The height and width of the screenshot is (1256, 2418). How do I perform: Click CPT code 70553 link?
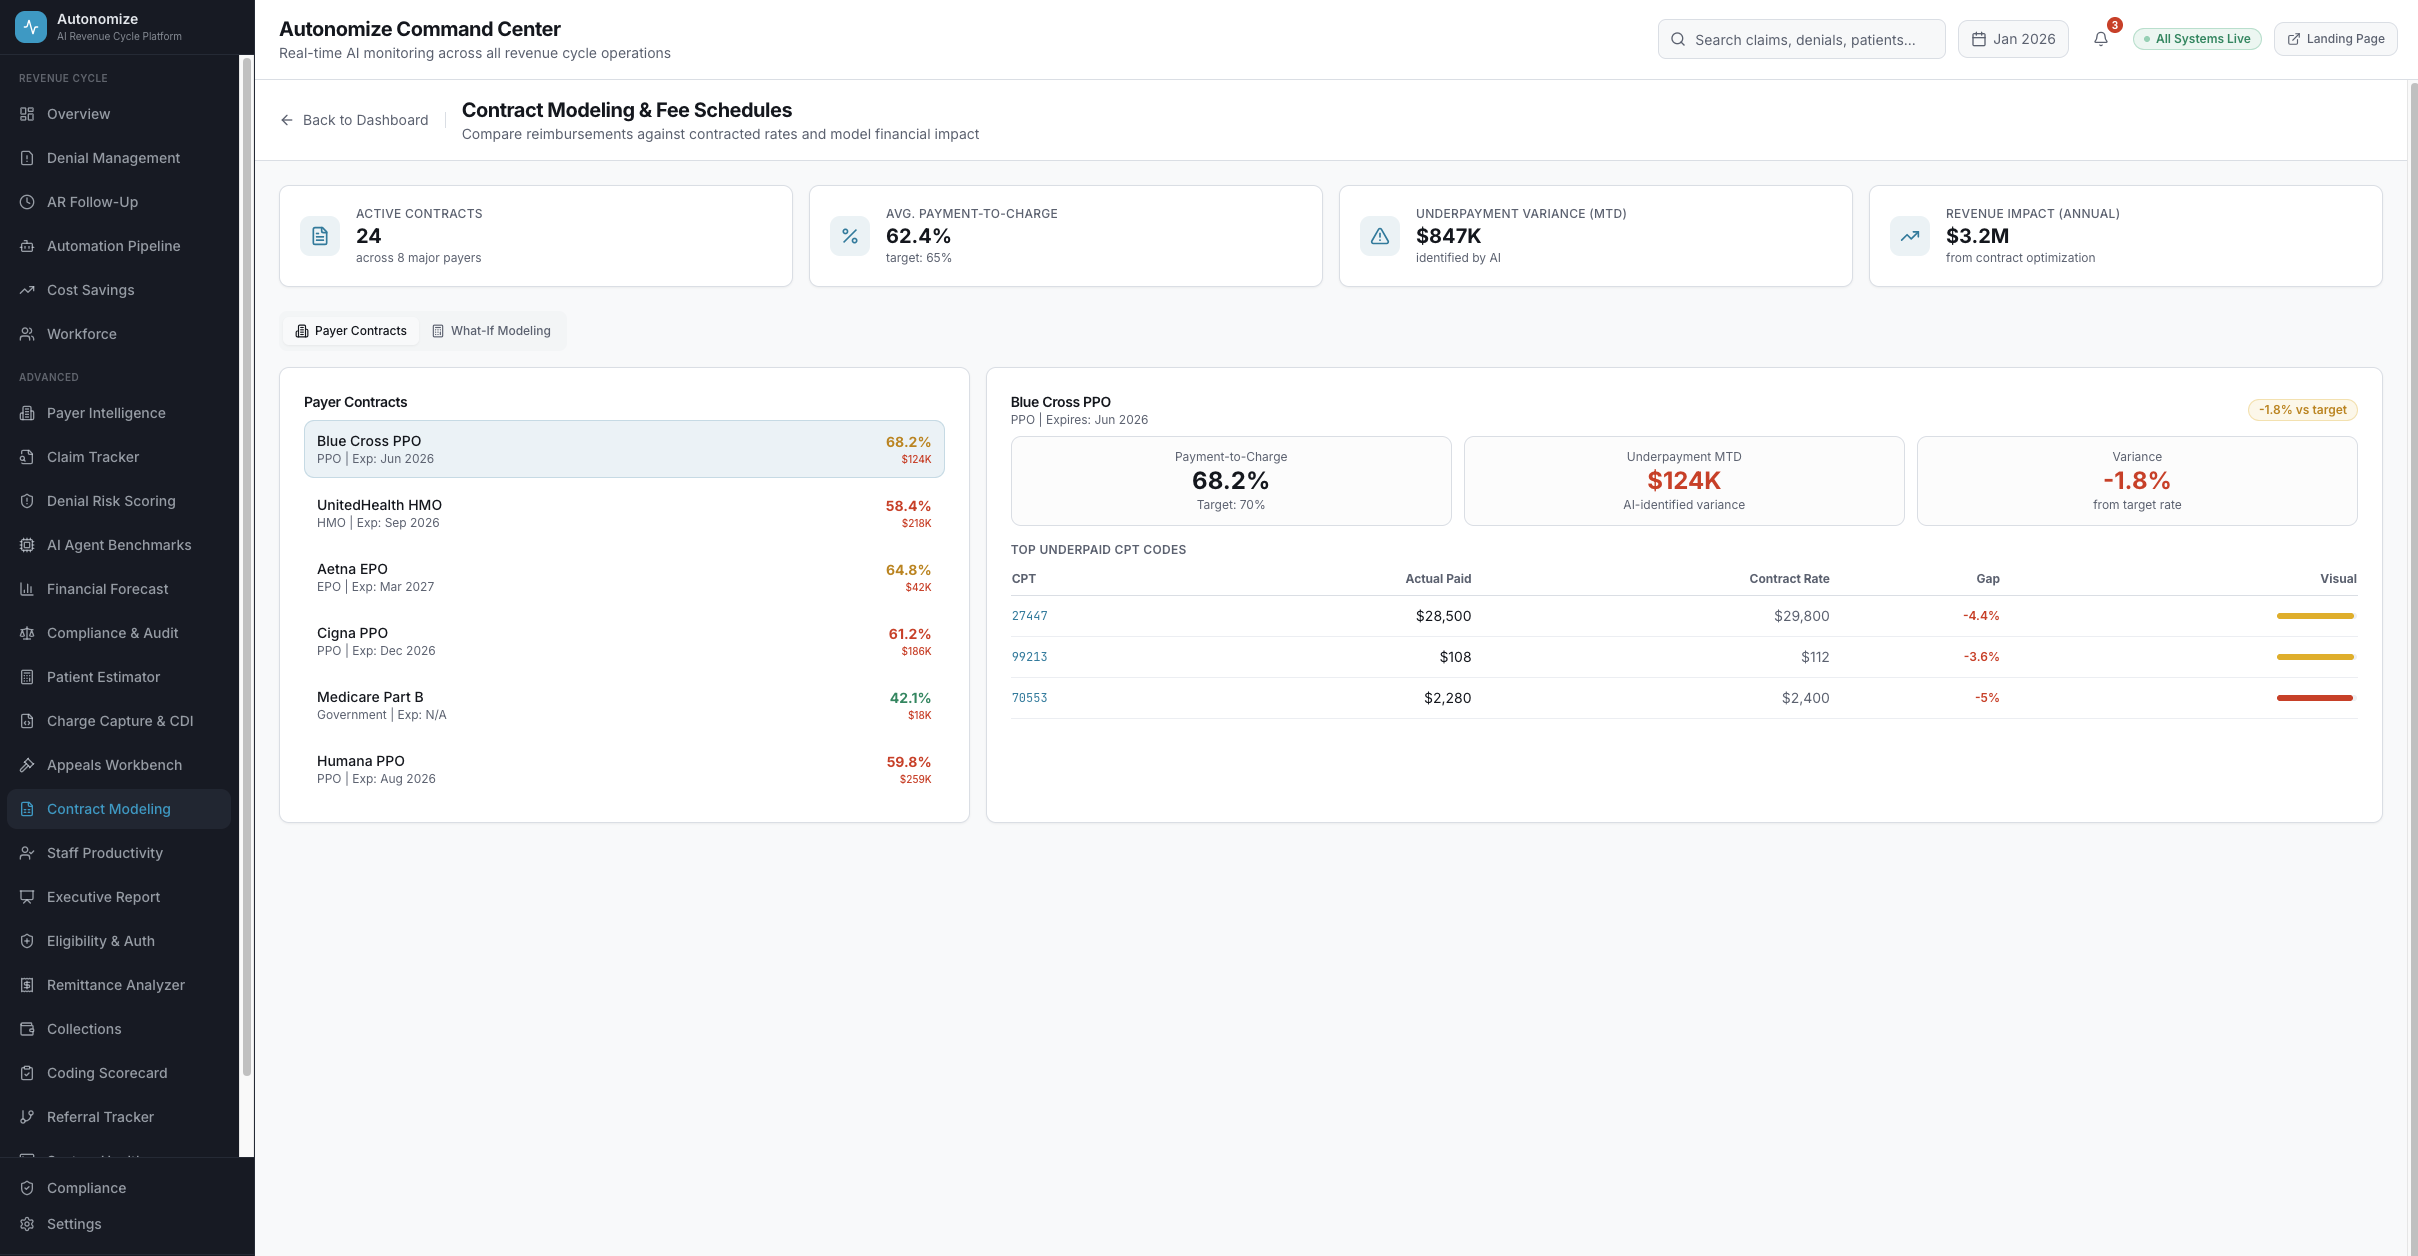click(x=1029, y=698)
